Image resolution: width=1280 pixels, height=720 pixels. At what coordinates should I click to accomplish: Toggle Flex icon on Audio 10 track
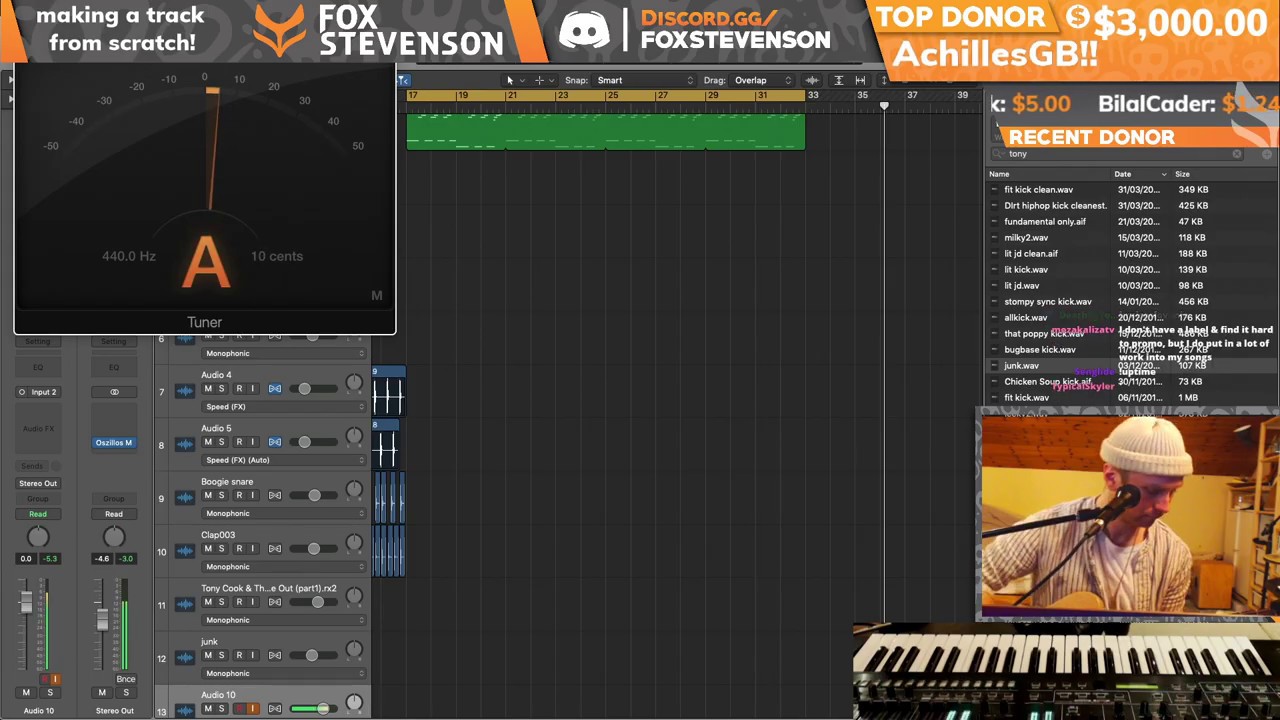(x=275, y=709)
